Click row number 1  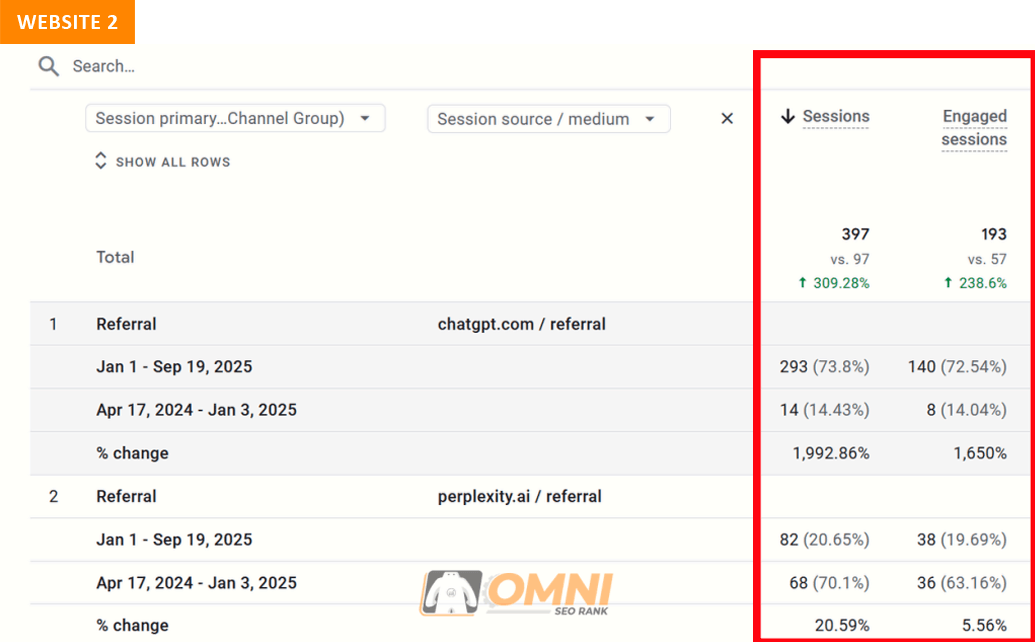53,324
